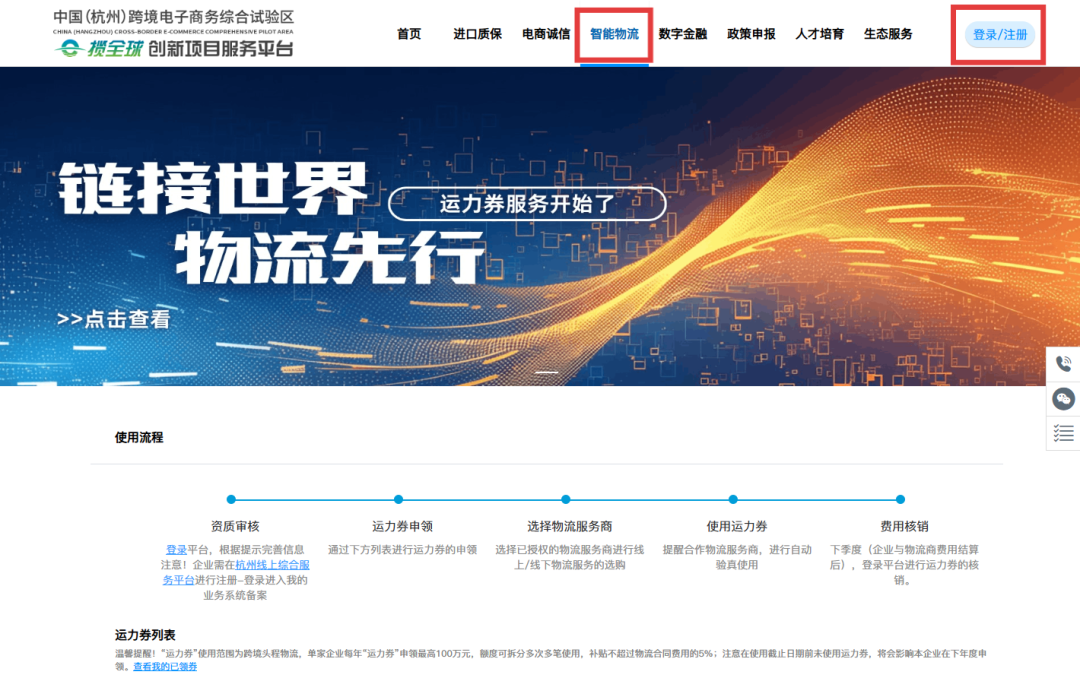Click the 选择物流服务商 step dot
Image resolution: width=1080 pixels, height=678 pixels.
point(565,500)
